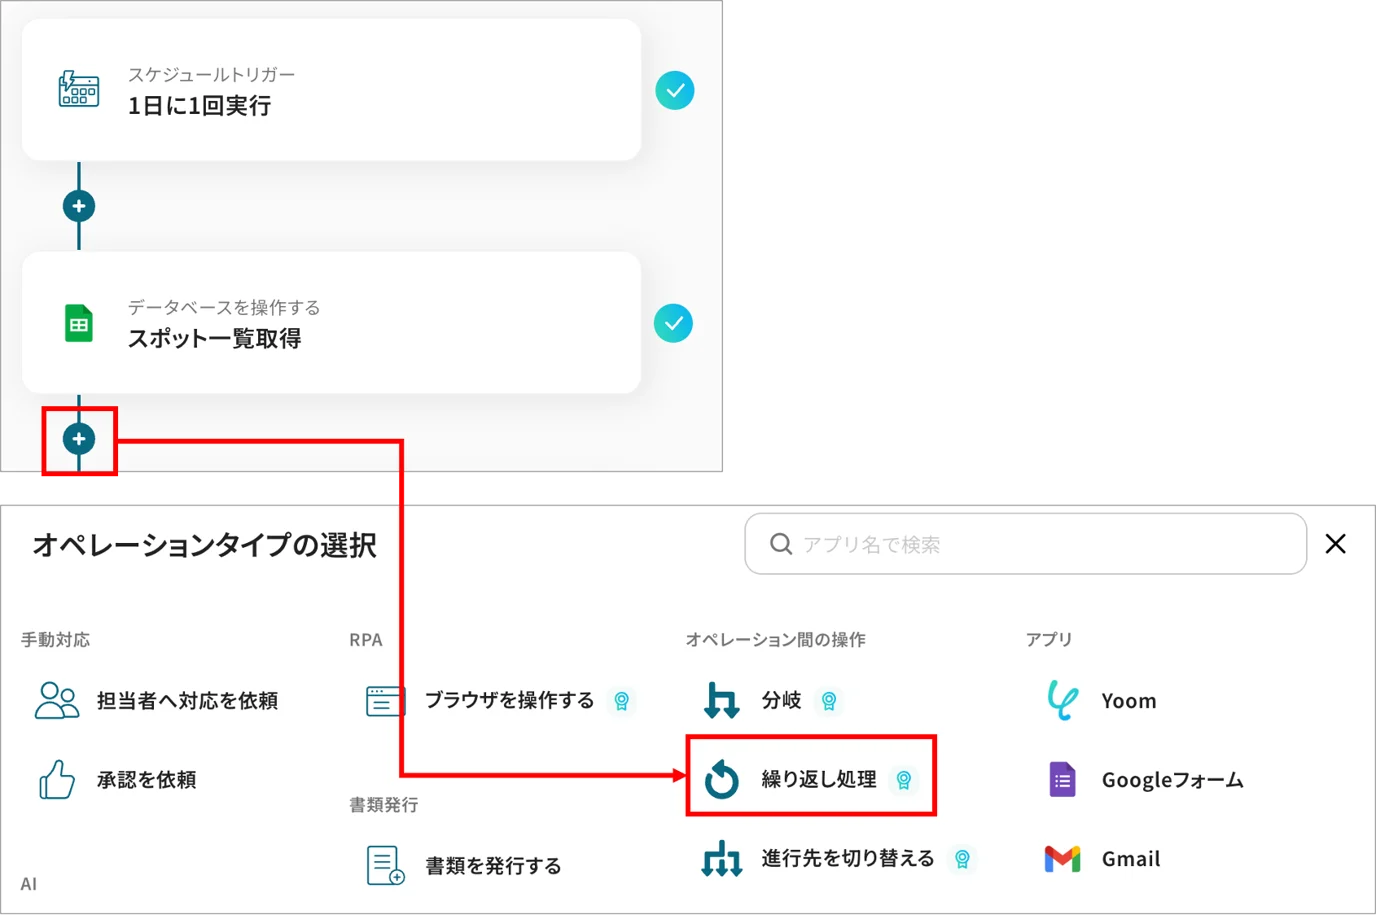Click the AI section heading

pos(29,884)
